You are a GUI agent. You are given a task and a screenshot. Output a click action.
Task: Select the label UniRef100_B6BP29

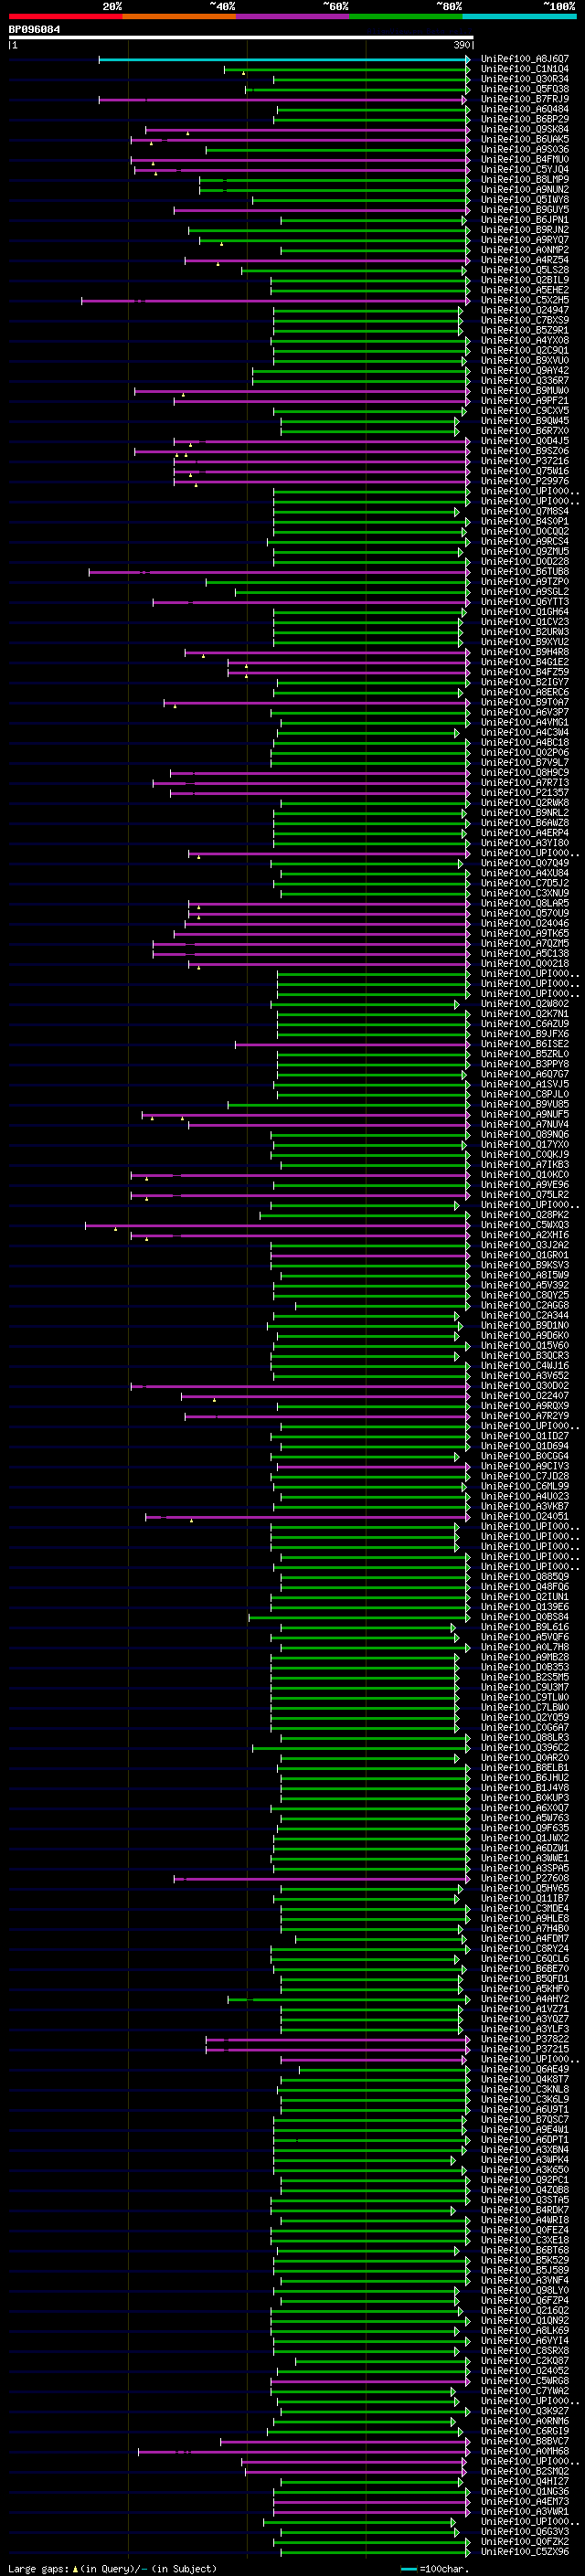(x=525, y=119)
